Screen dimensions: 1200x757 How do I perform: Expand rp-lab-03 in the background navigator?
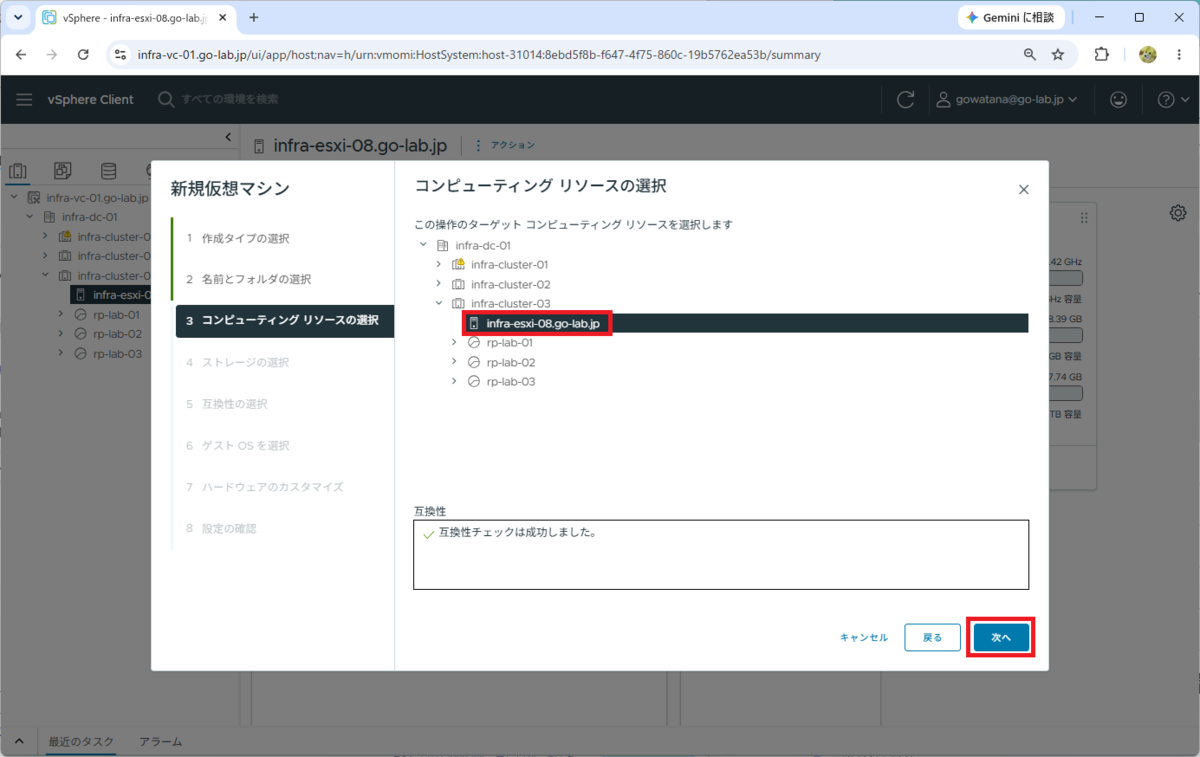tap(60, 353)
